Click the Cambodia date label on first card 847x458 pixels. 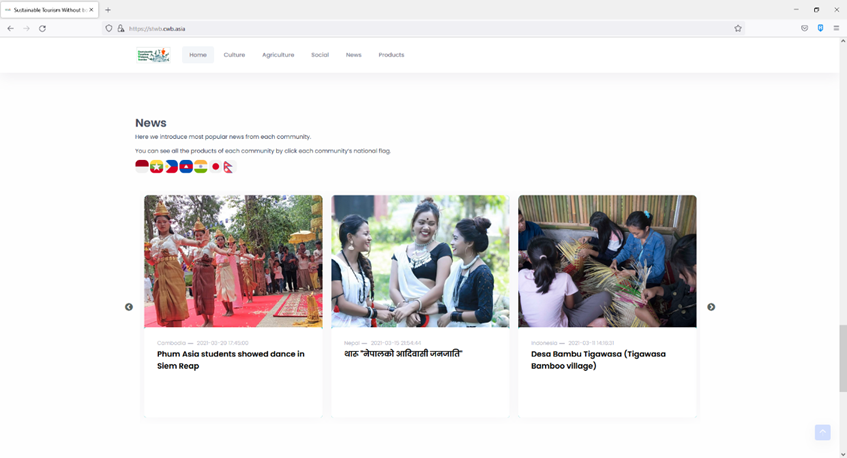(203, 343)
